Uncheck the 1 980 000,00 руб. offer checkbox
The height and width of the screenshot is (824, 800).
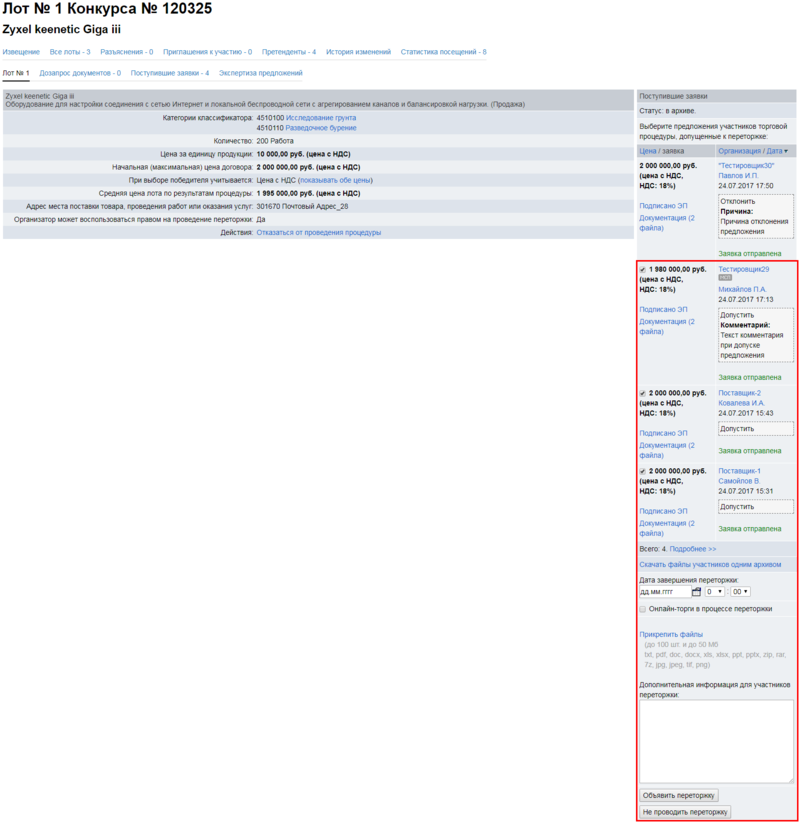(x=643, y=269)
